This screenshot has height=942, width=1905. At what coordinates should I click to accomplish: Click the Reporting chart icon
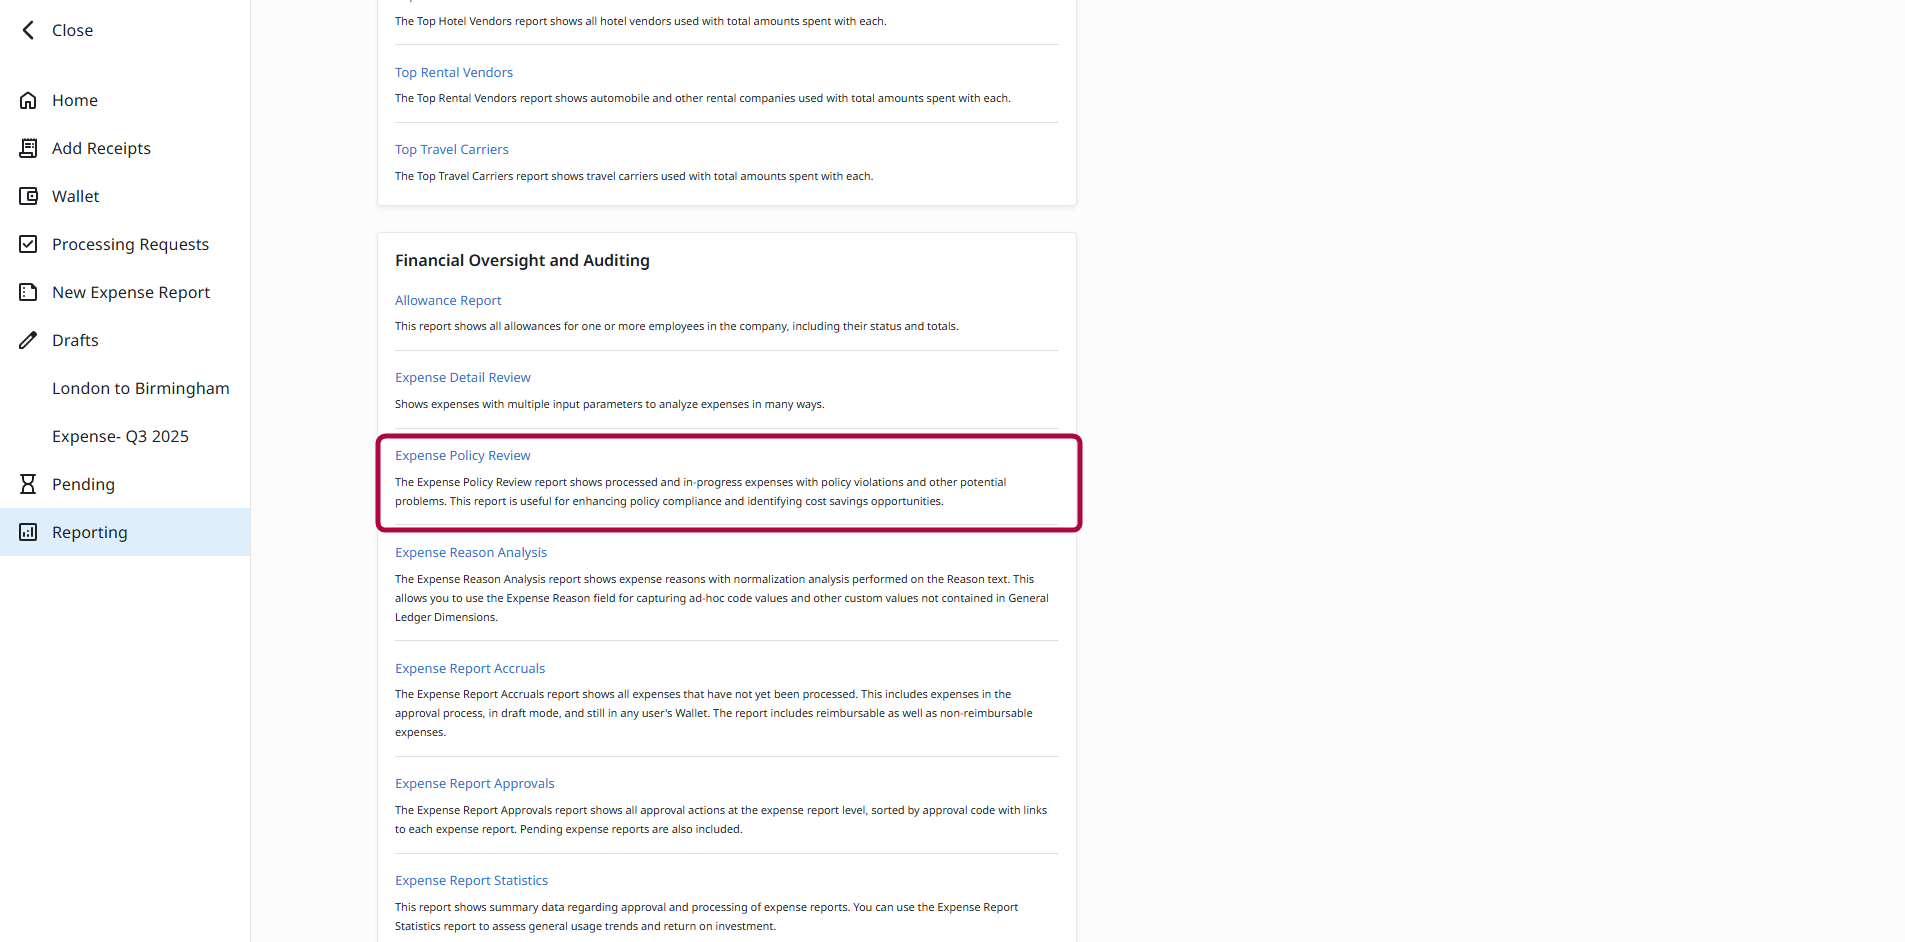pyautogui.click(x=28, y=532)
